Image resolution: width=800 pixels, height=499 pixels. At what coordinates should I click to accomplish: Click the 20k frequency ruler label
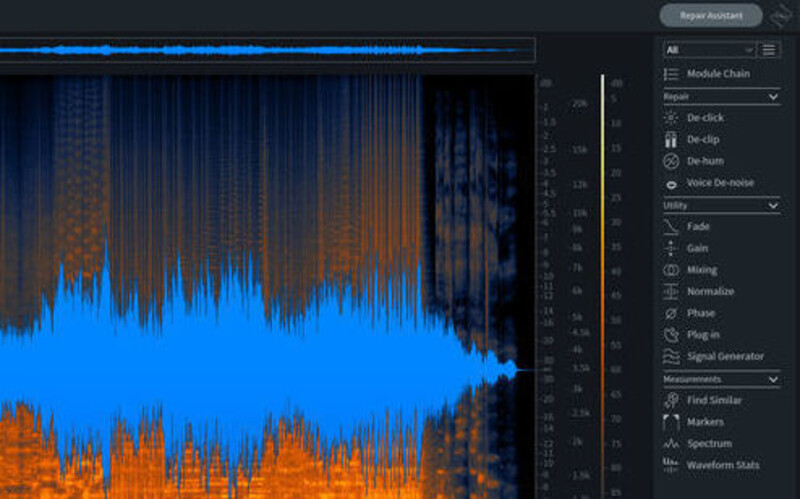580,104
